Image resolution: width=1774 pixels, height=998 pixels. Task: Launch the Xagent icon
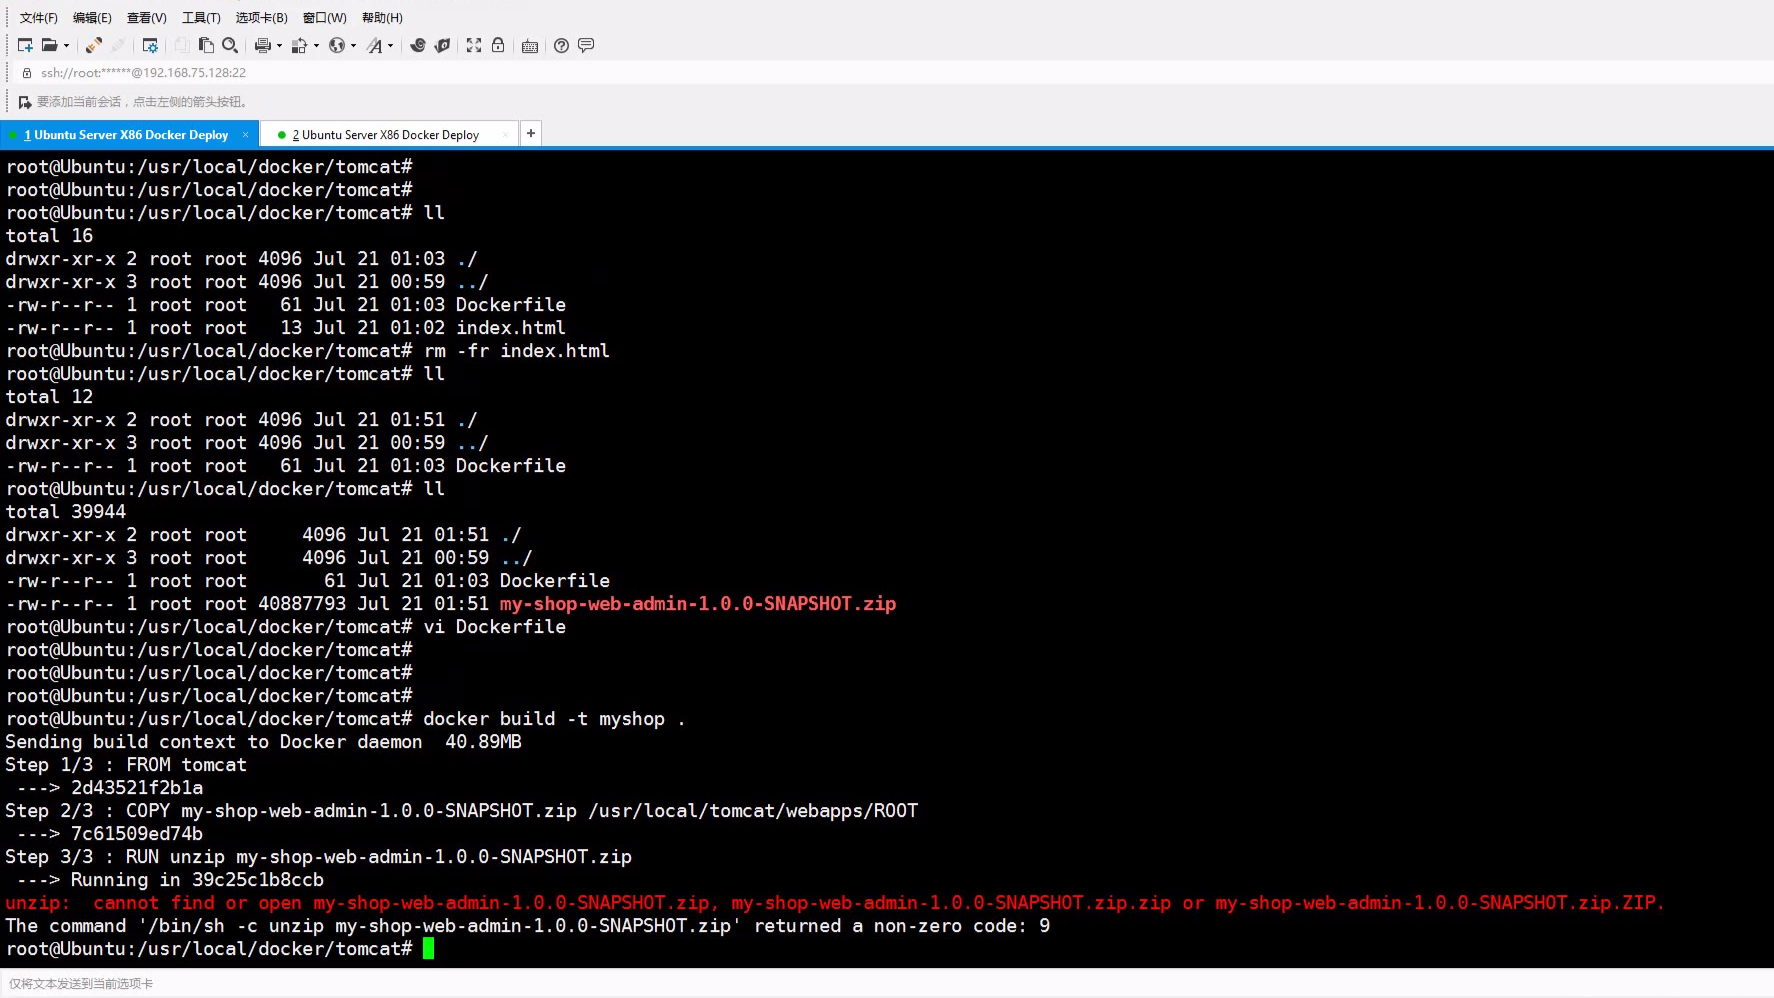(x=442, y=45)
